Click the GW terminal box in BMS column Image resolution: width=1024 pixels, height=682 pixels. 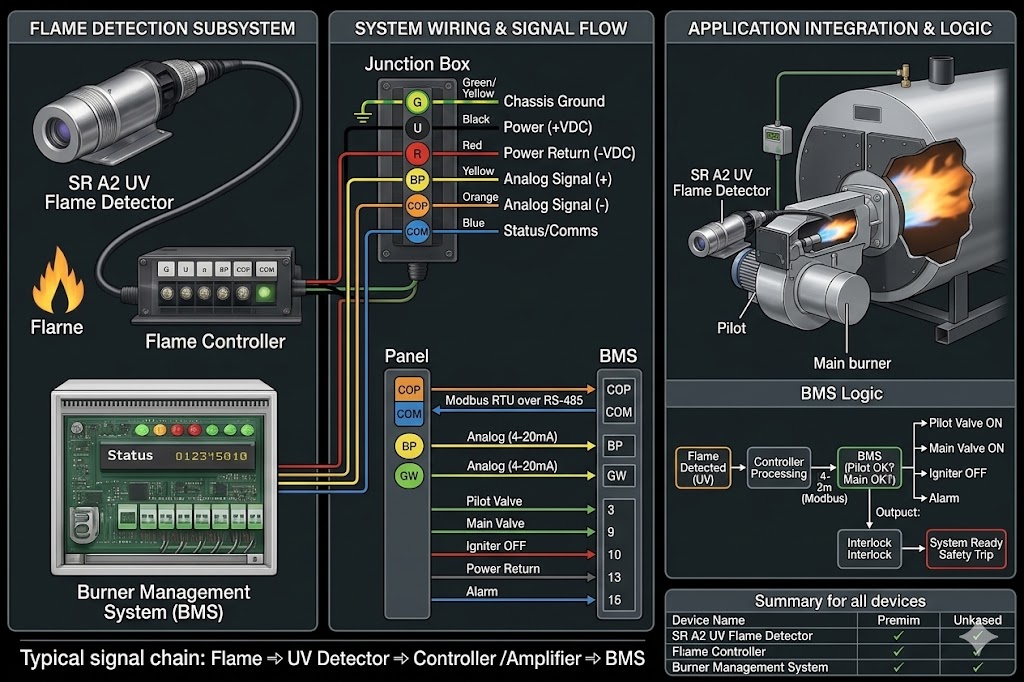618,476
